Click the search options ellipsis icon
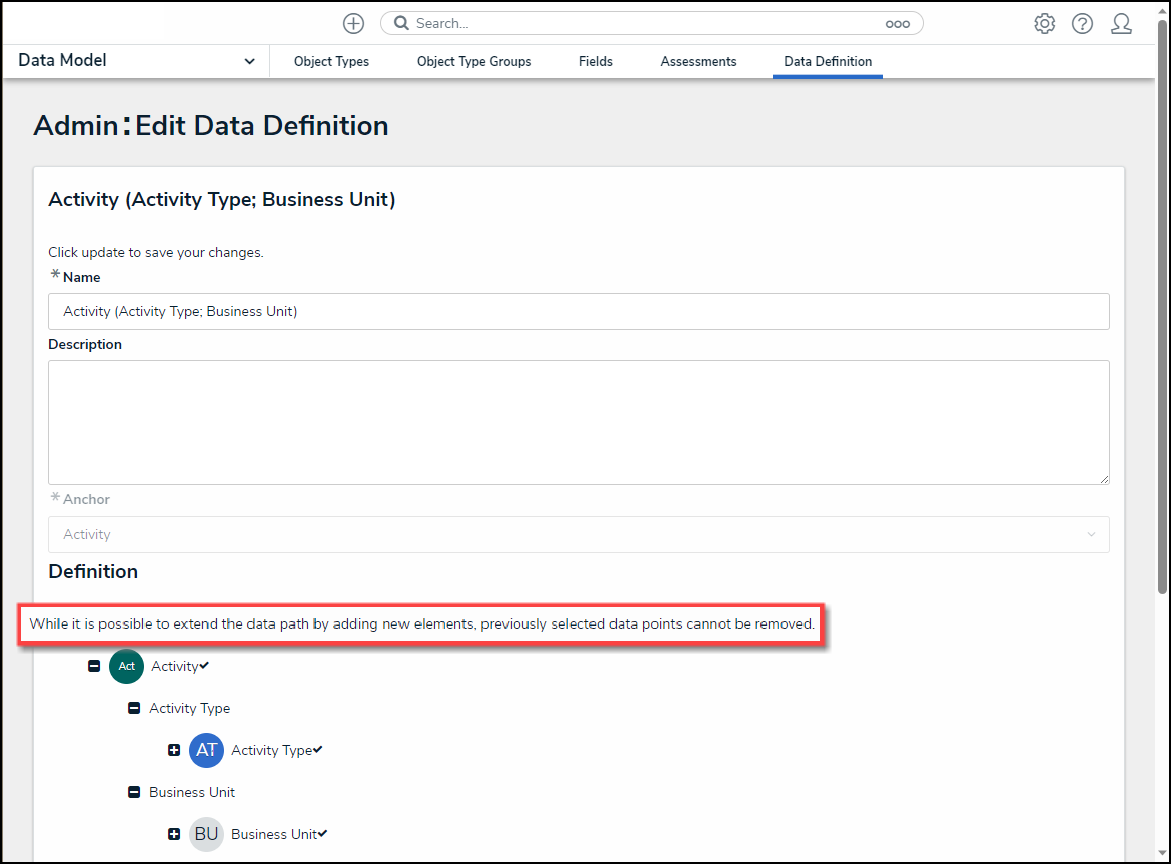This screenshot has width=1171, height=864. pos(897,24)
